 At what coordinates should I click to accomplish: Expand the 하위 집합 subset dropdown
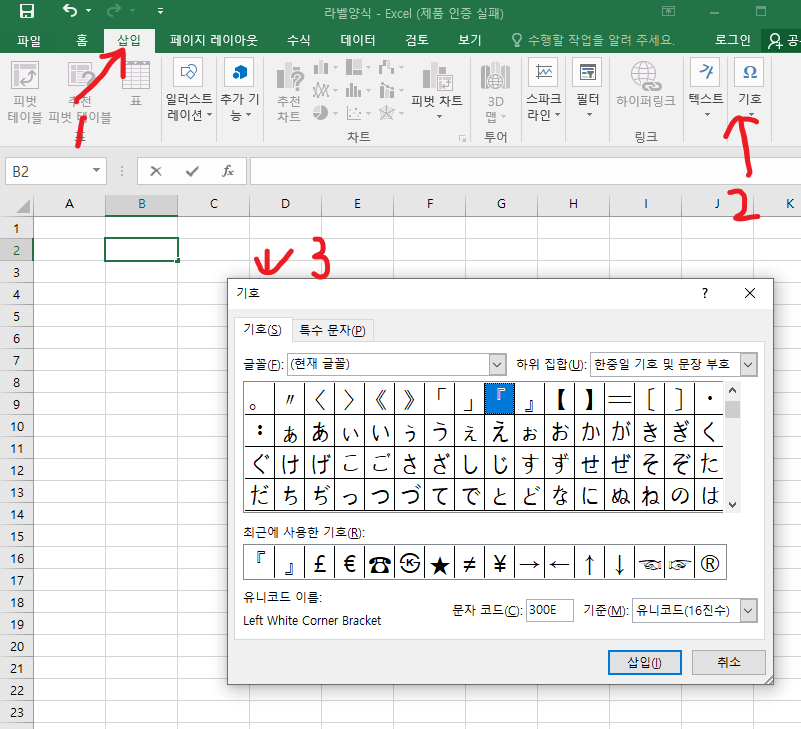pyautogui.click(x=748, y=364)
